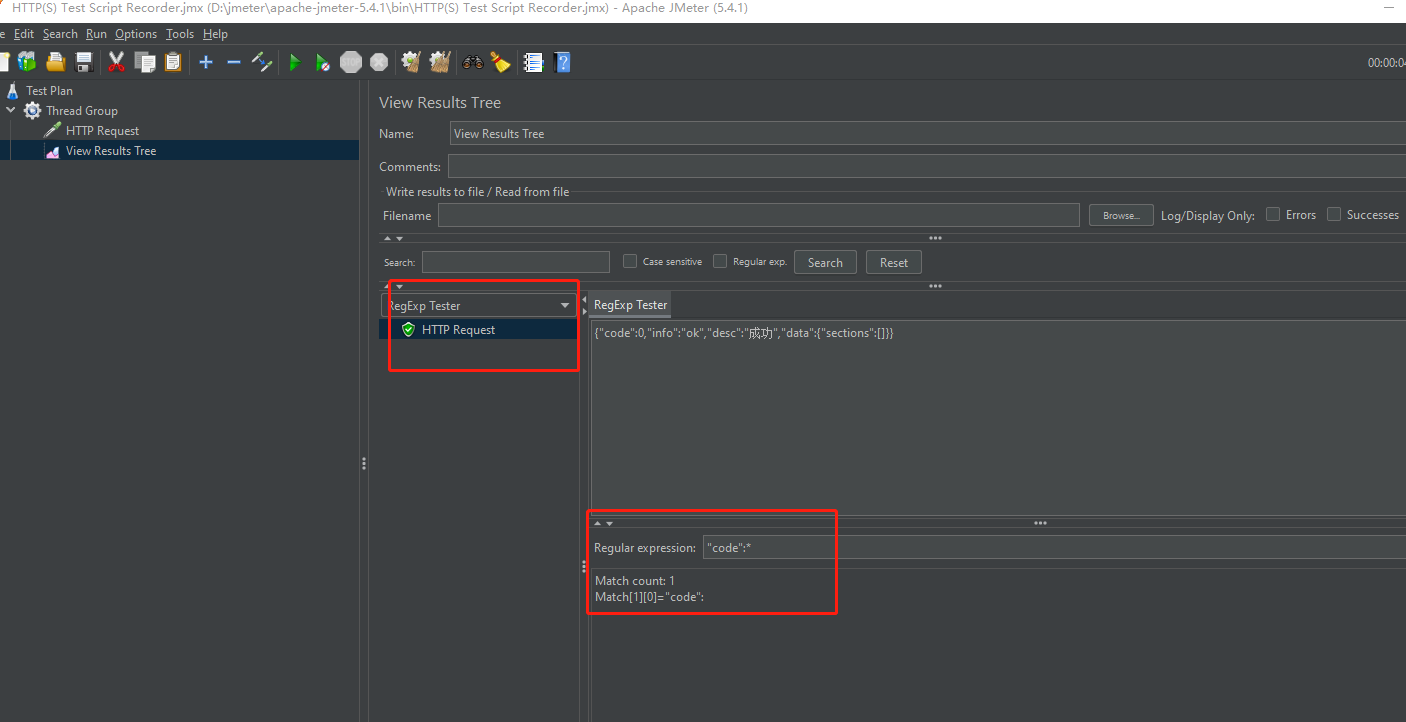1406x722 pixels.
Task: Click divider arrows above Search row
Action: [x=393, y=238]
